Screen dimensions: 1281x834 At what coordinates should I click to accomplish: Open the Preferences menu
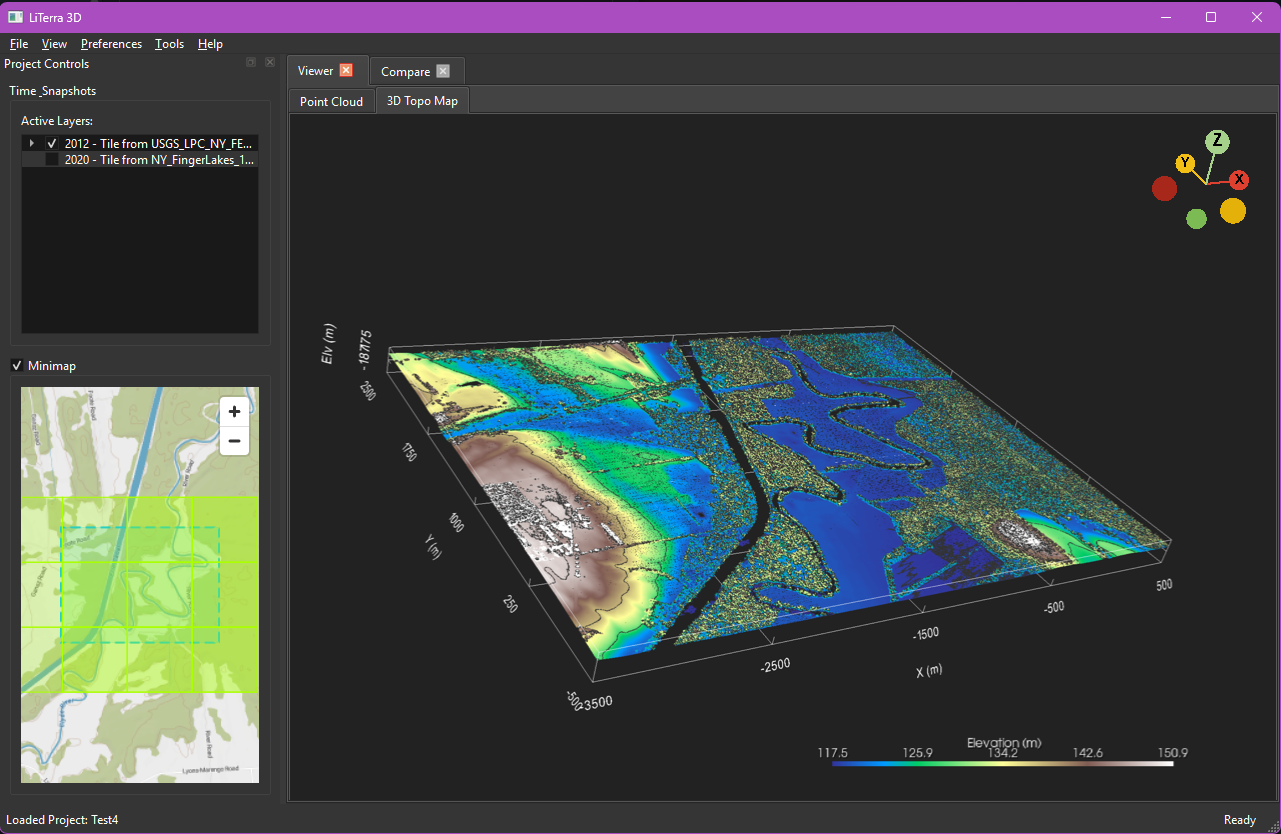click(111, 44)
